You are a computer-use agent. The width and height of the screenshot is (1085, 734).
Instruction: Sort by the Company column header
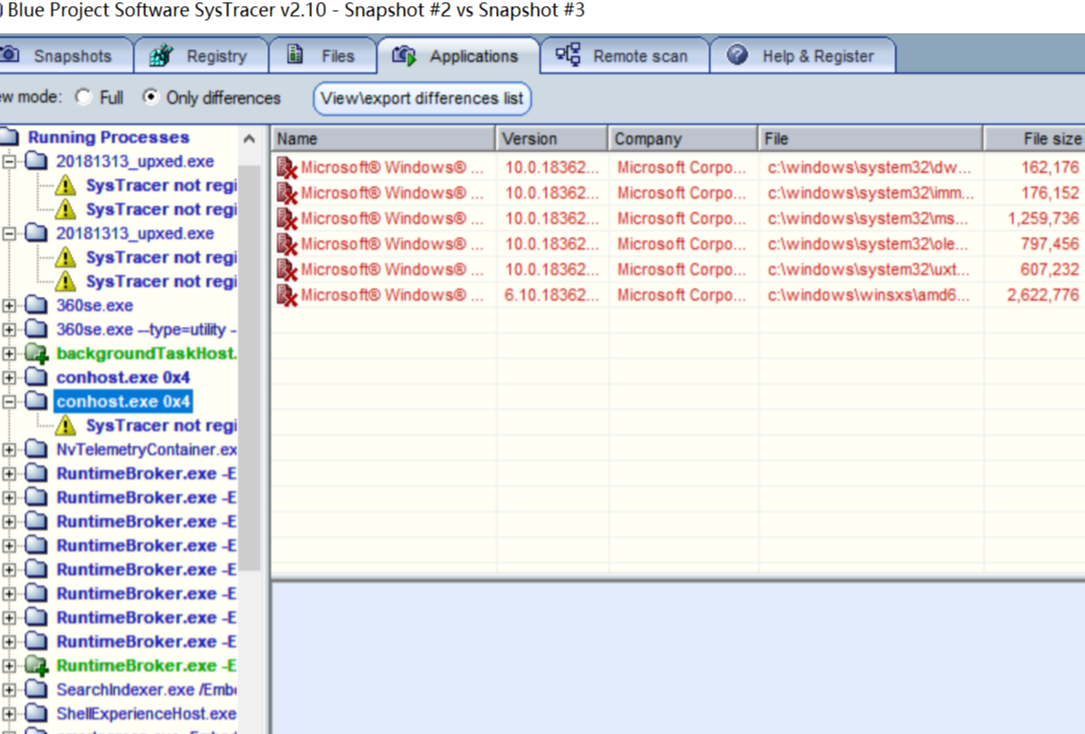683,138
